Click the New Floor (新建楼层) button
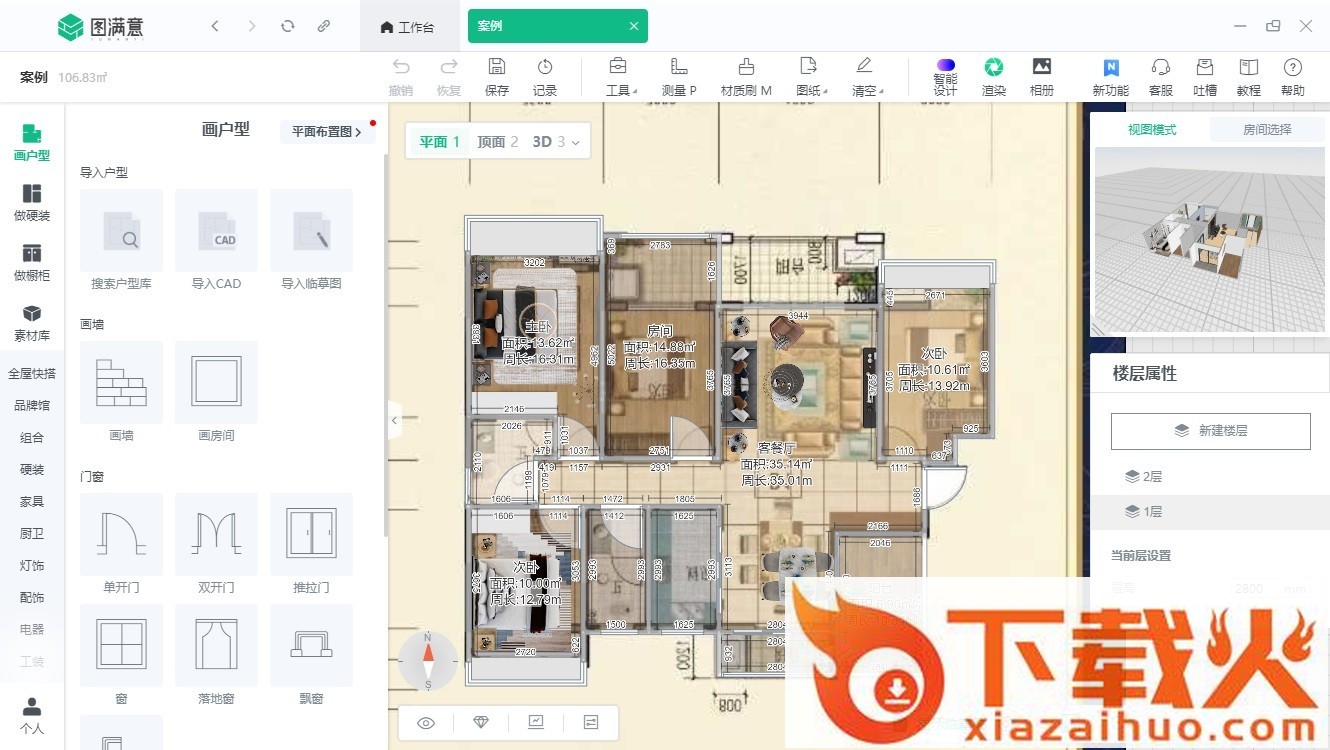Viewport: 1330px width, 750px height. click(x=1210, y=431)
